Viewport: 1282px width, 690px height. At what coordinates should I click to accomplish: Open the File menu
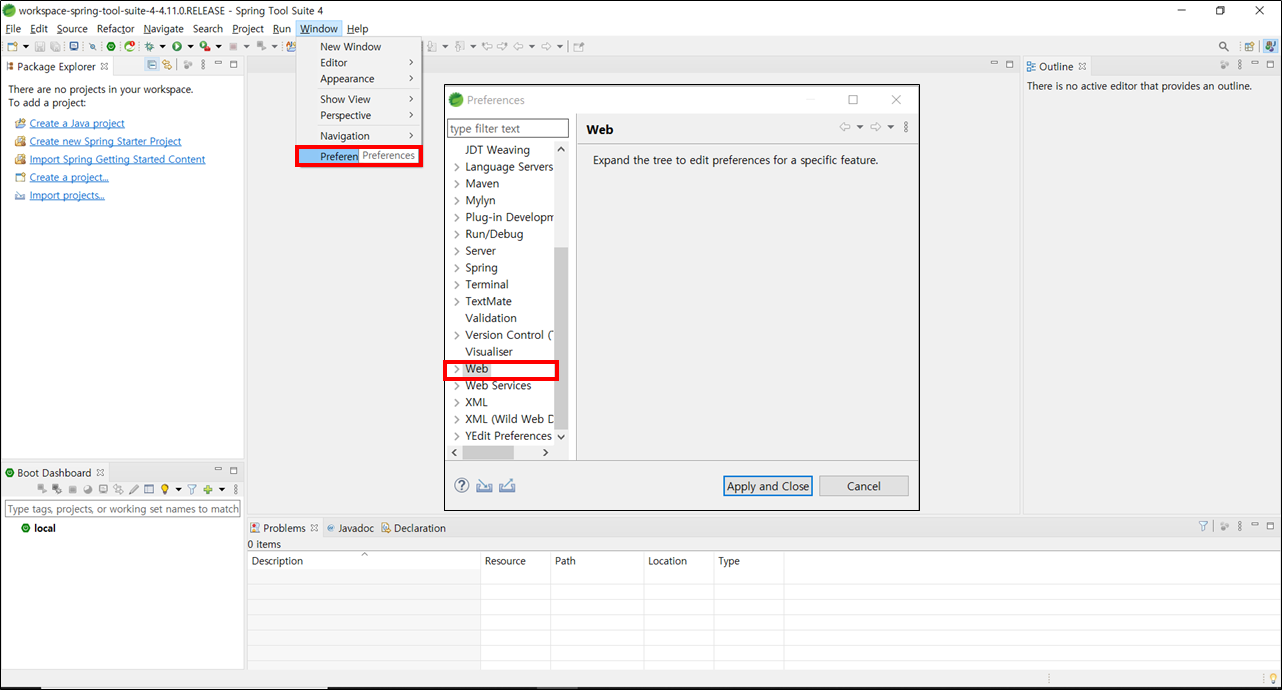[13, 29]
